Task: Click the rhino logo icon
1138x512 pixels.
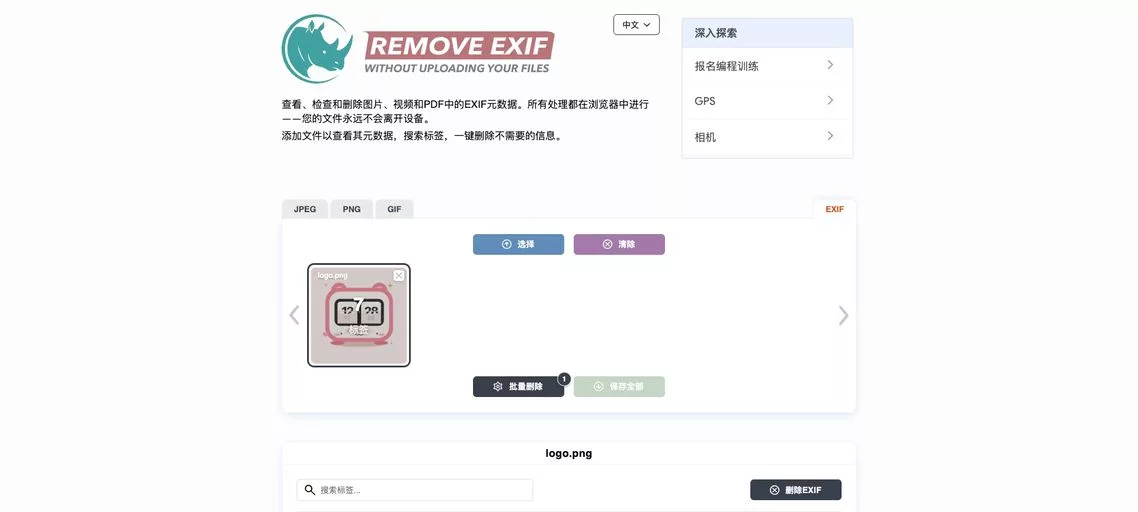Action: [x=317, y=49]
